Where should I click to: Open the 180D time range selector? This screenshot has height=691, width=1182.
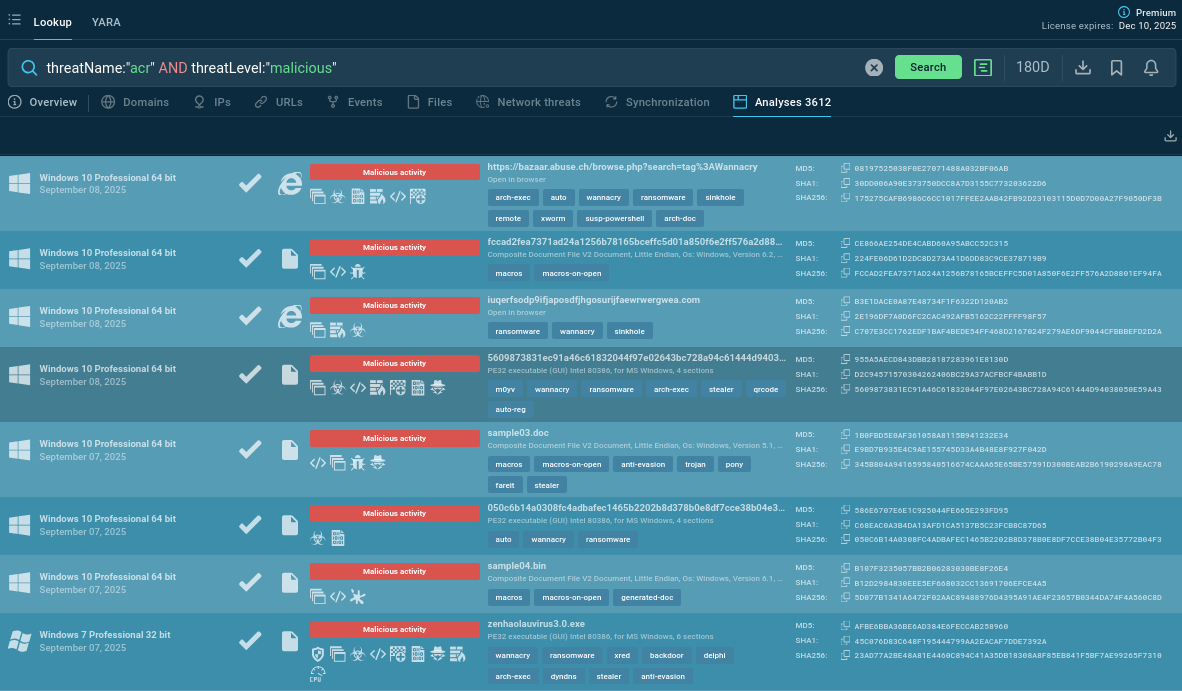[x=1032, y=67]
